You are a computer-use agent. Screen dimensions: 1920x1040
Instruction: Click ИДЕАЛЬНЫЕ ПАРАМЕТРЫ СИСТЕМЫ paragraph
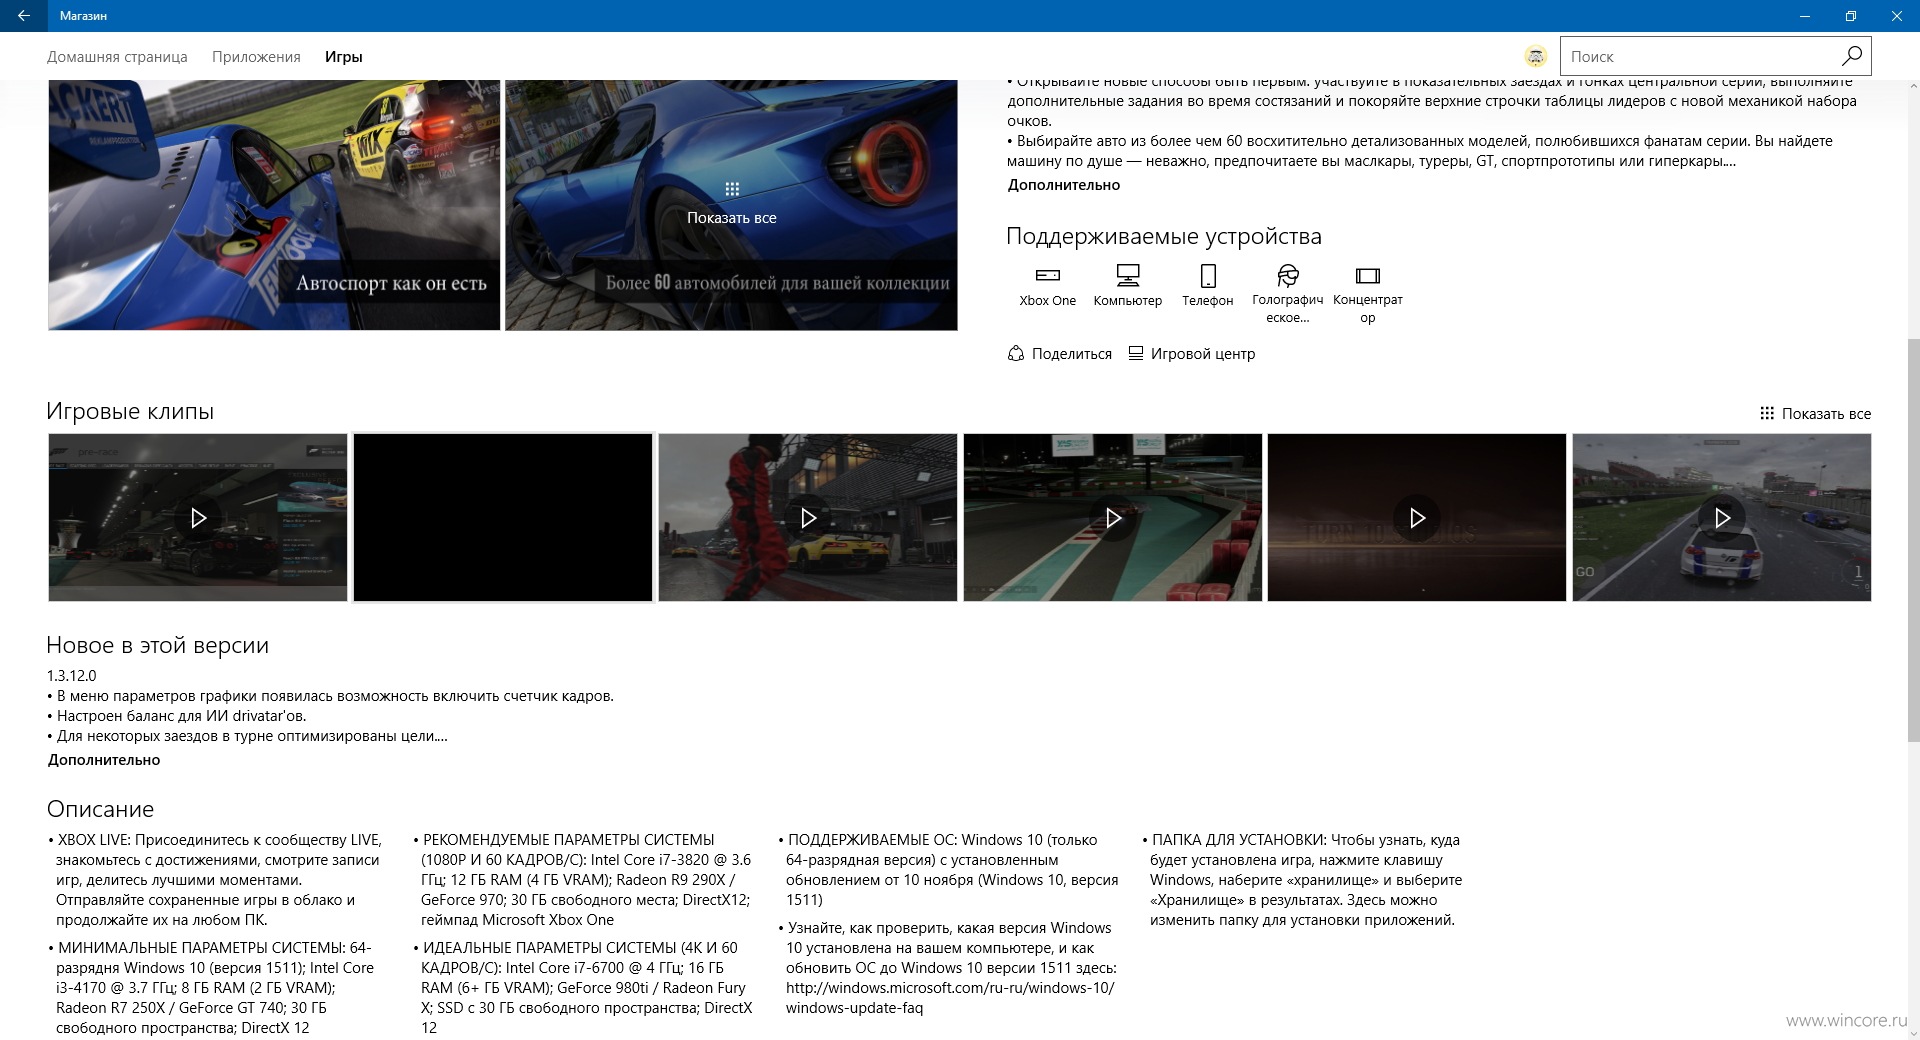point(583,988)
